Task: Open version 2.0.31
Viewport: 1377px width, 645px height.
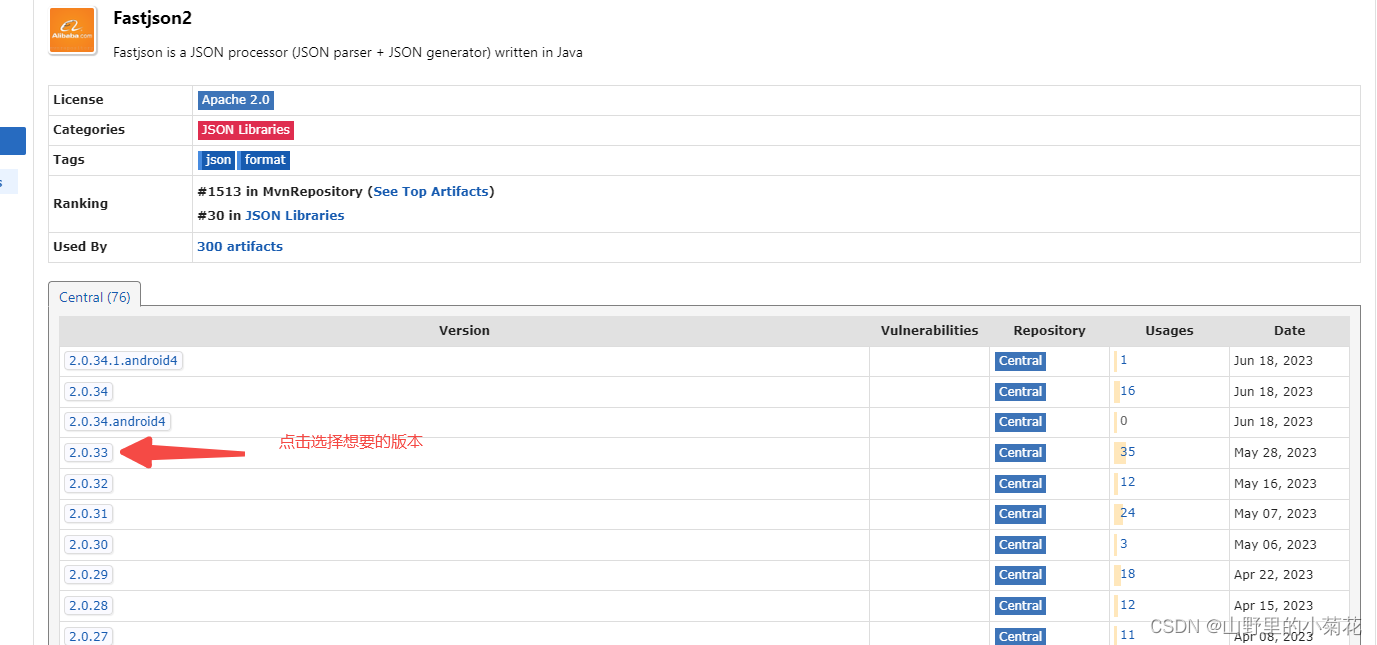Action: tap(89, 514)
